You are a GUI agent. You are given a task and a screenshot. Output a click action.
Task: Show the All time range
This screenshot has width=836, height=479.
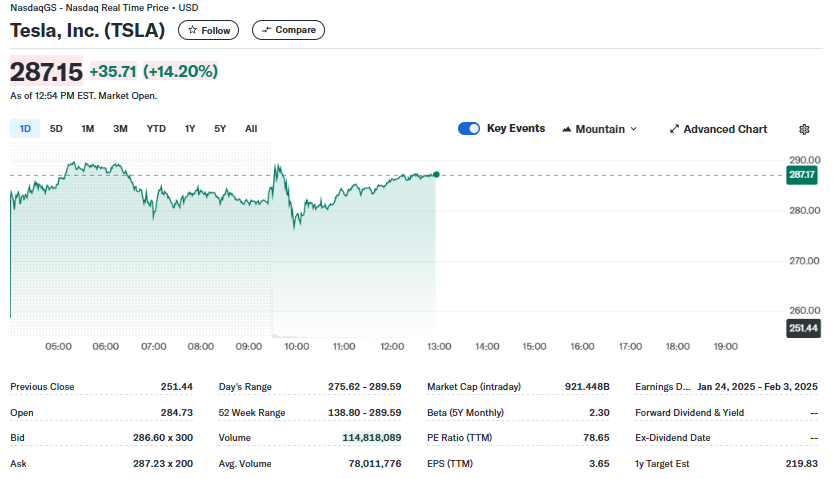pos(251,128)
